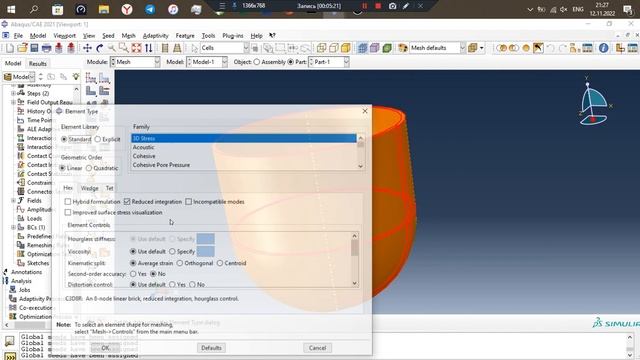The width and height of the screenshot is (640, 360).
Task: Enable hidden line render style
Action: tap(333, 48)
